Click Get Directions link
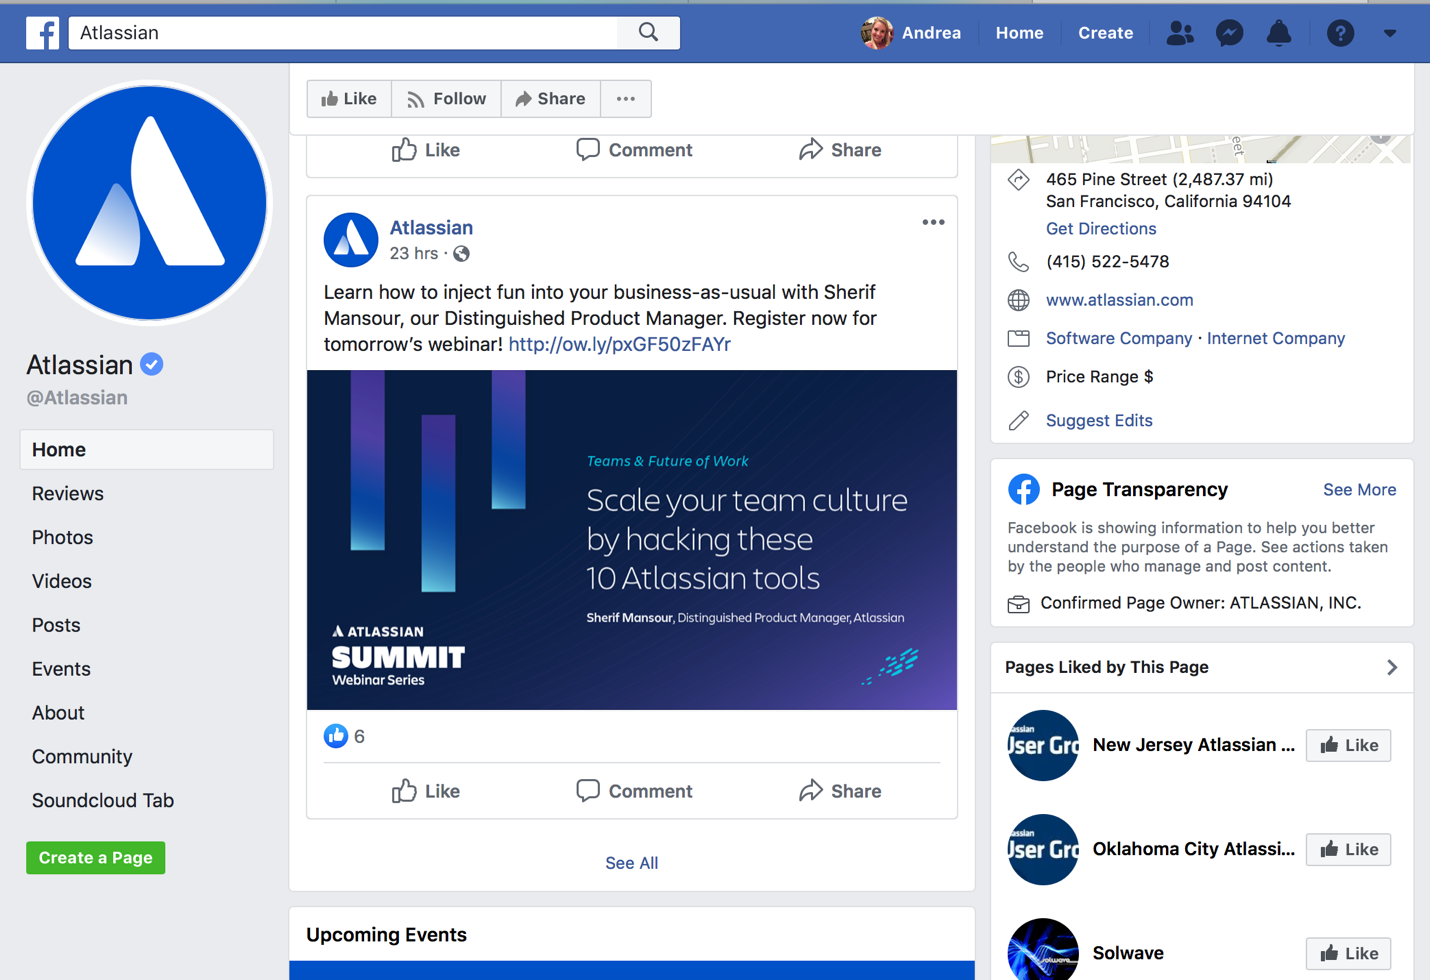The height and width of the screenshot is (980, 1430). [1101, 229]
